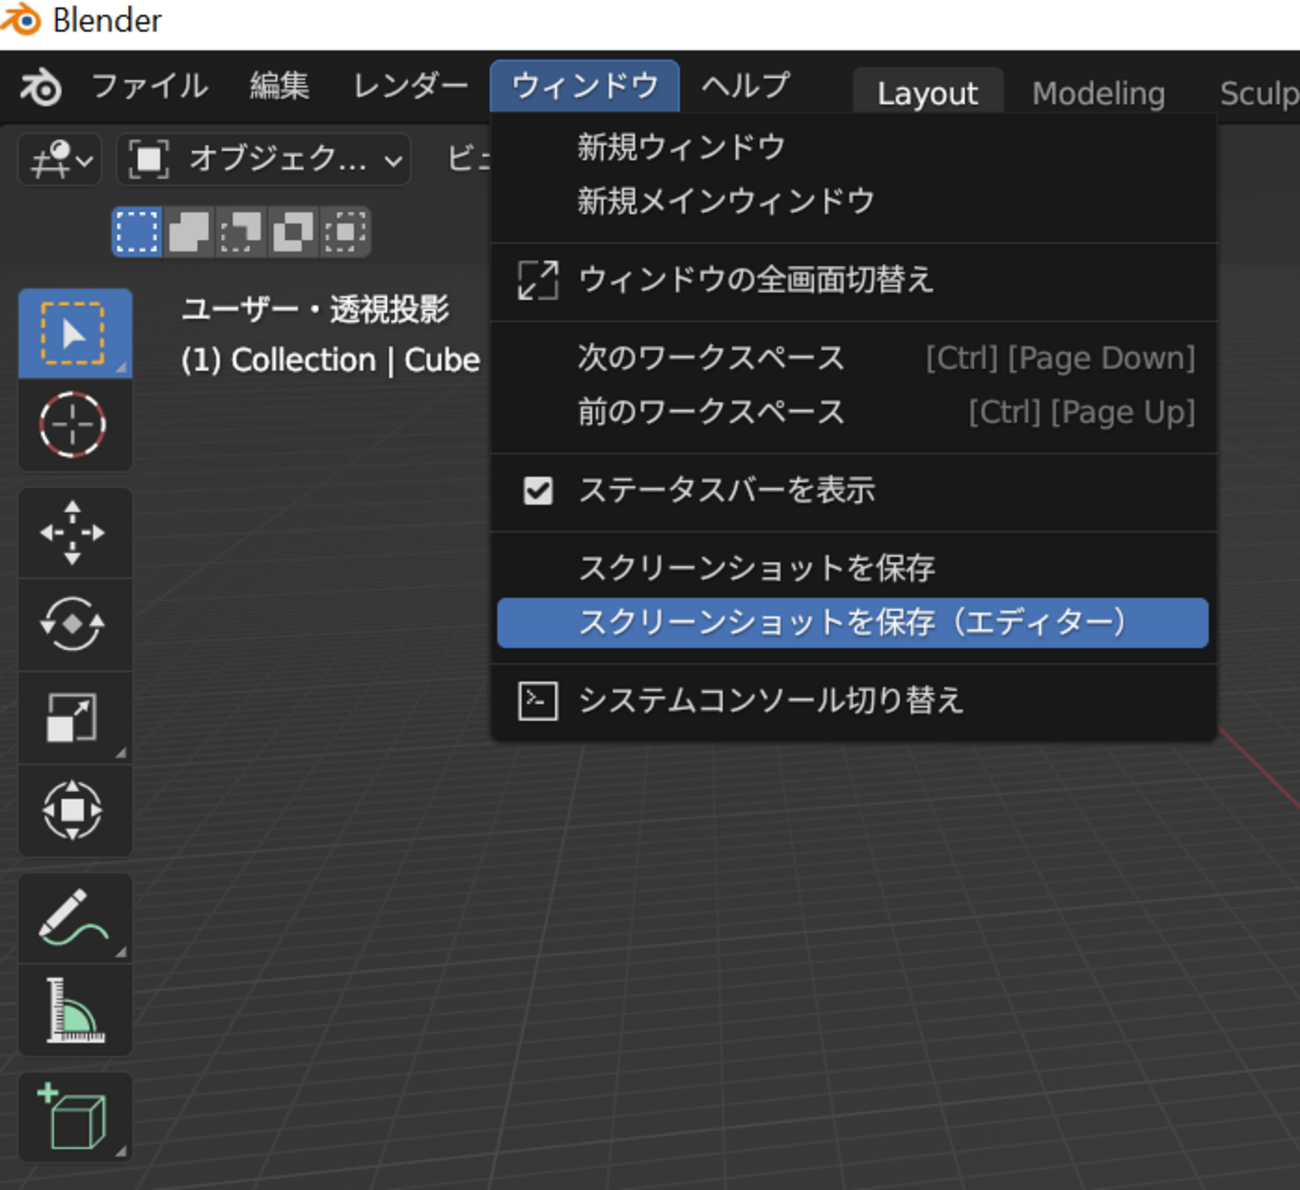Switch to the Modeling workspace tab
Screen dimensions: 1300x1190
(1098, 92)
